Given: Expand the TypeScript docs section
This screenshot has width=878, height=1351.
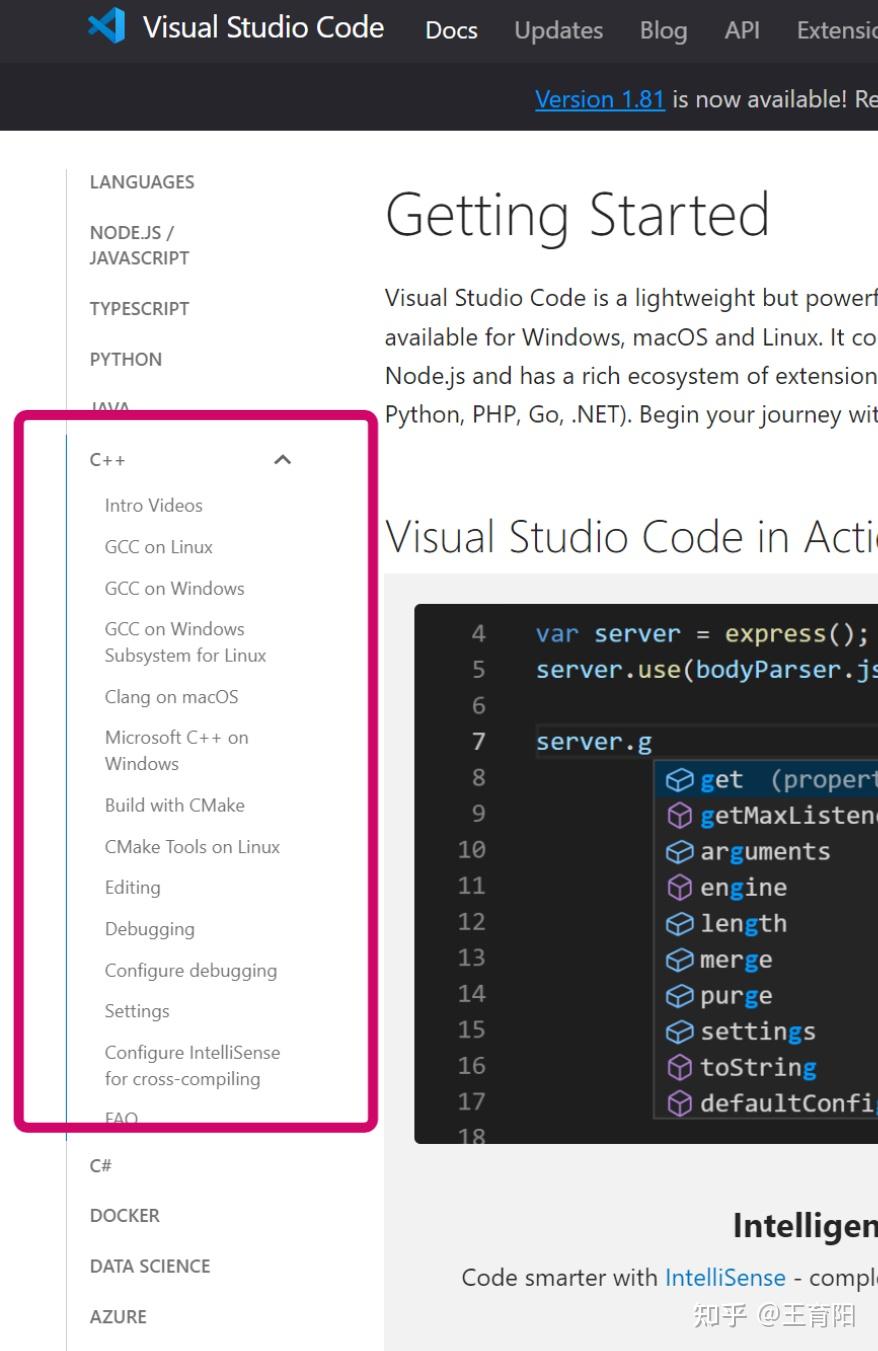Looking at the screenshot, I should pos(139,308).
